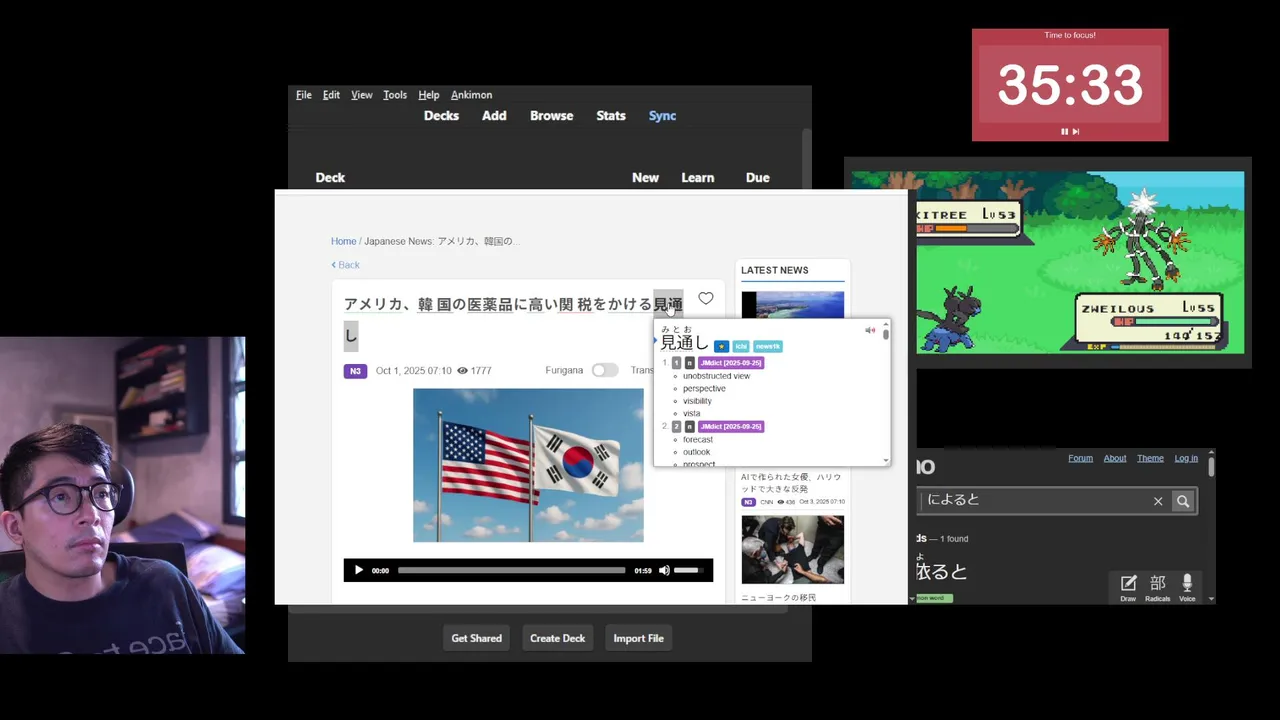This screenshot has width=1280, height=720.
Task: Focus the Jisho search input field
Action: [x=1035, y=501]
